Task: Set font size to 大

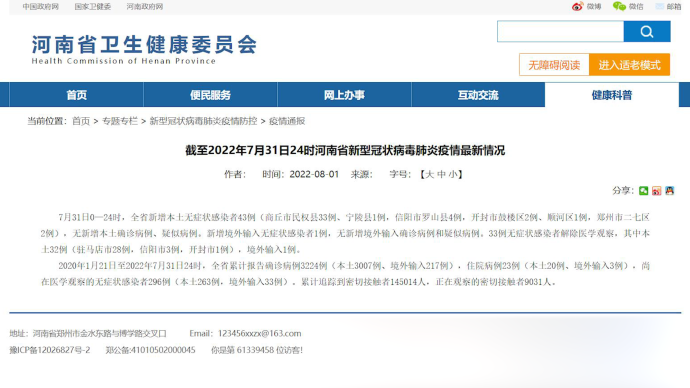Action: [429, 174]
